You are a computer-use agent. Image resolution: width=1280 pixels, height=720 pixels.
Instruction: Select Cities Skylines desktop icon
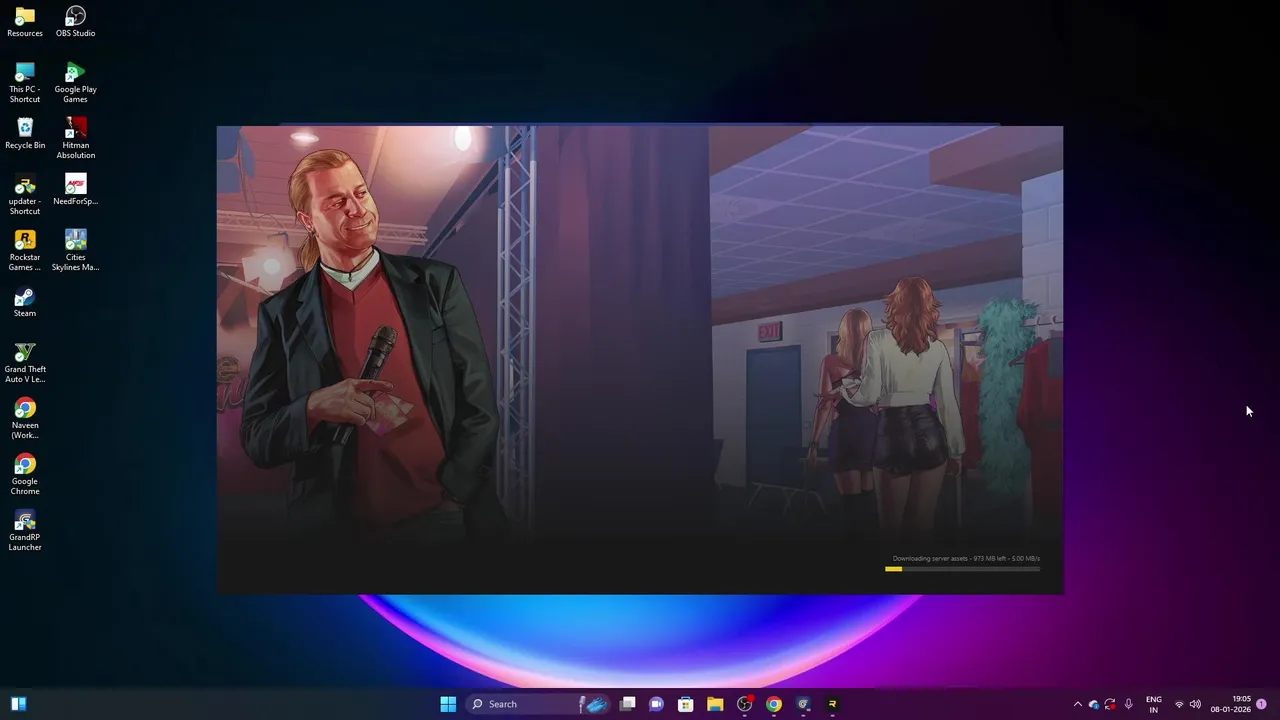(75, 251)
